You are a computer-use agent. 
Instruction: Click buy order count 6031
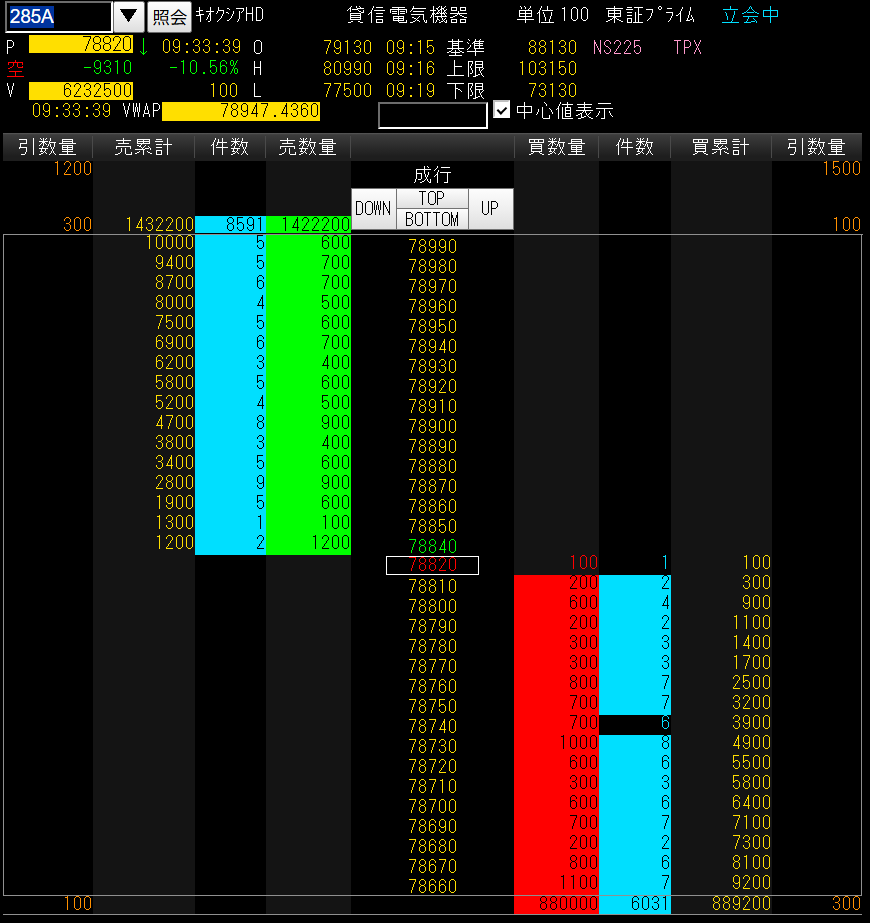click(649, 904)
